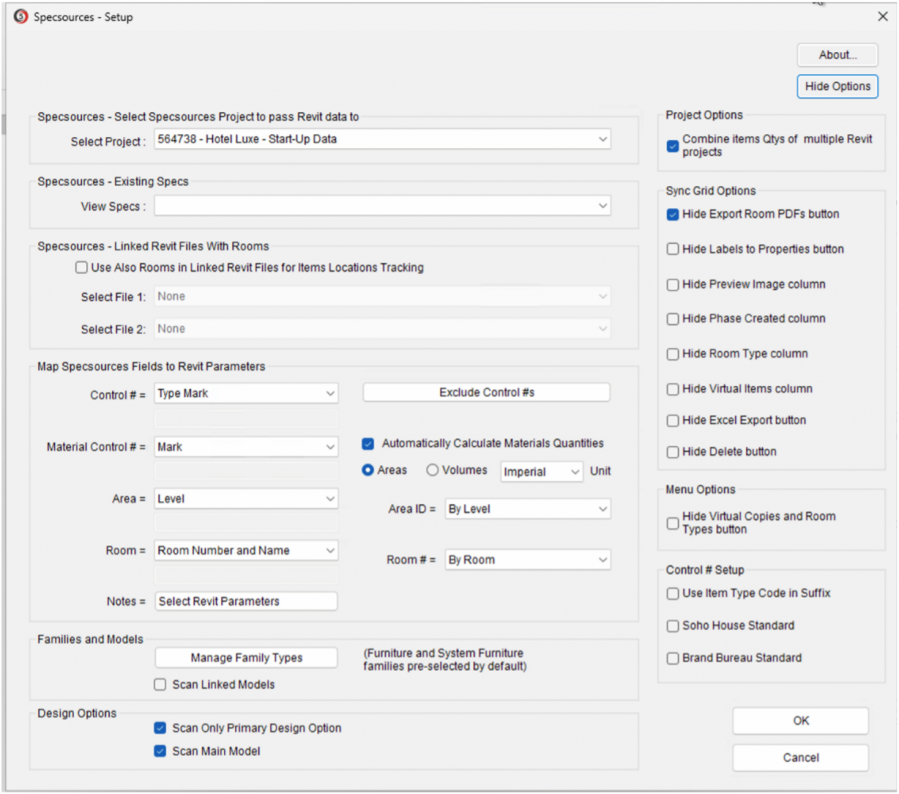Open the Area Level dropdown
The height and width of the screenshot is (794, 899).
point(246,499)
